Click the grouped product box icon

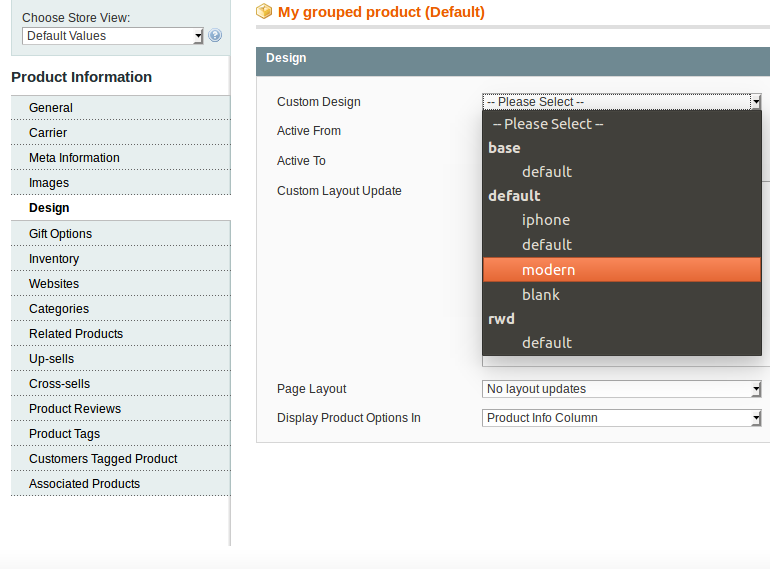tap(264, 12)
